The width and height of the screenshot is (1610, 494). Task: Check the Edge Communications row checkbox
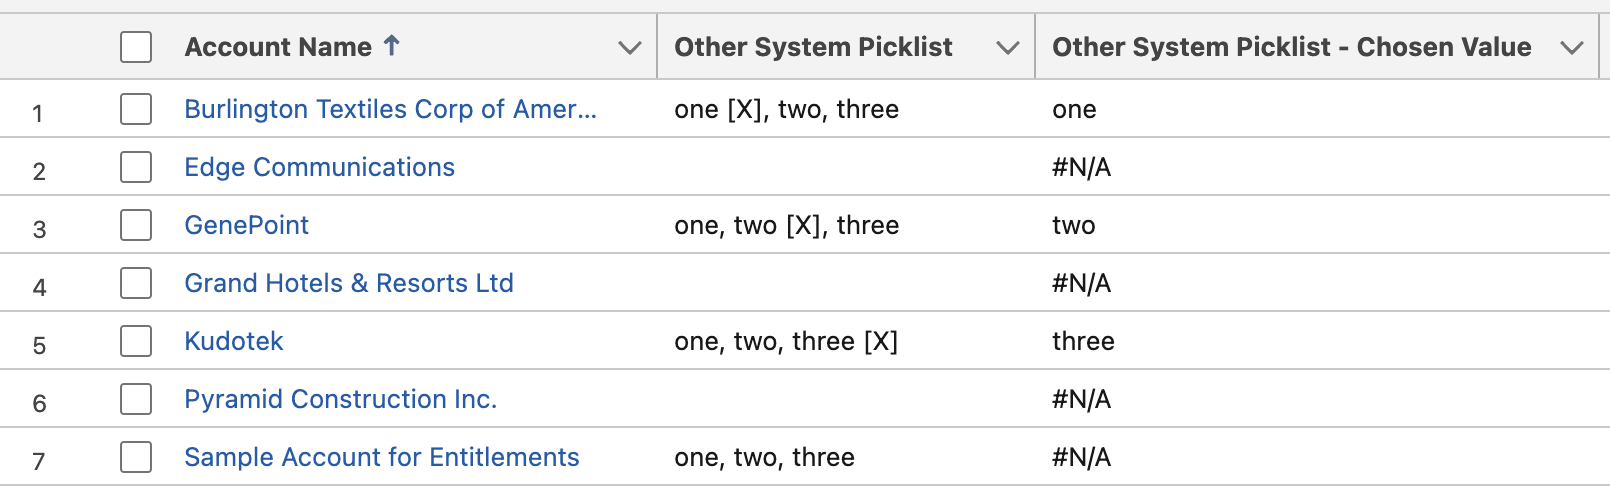(x=136, y=167)
